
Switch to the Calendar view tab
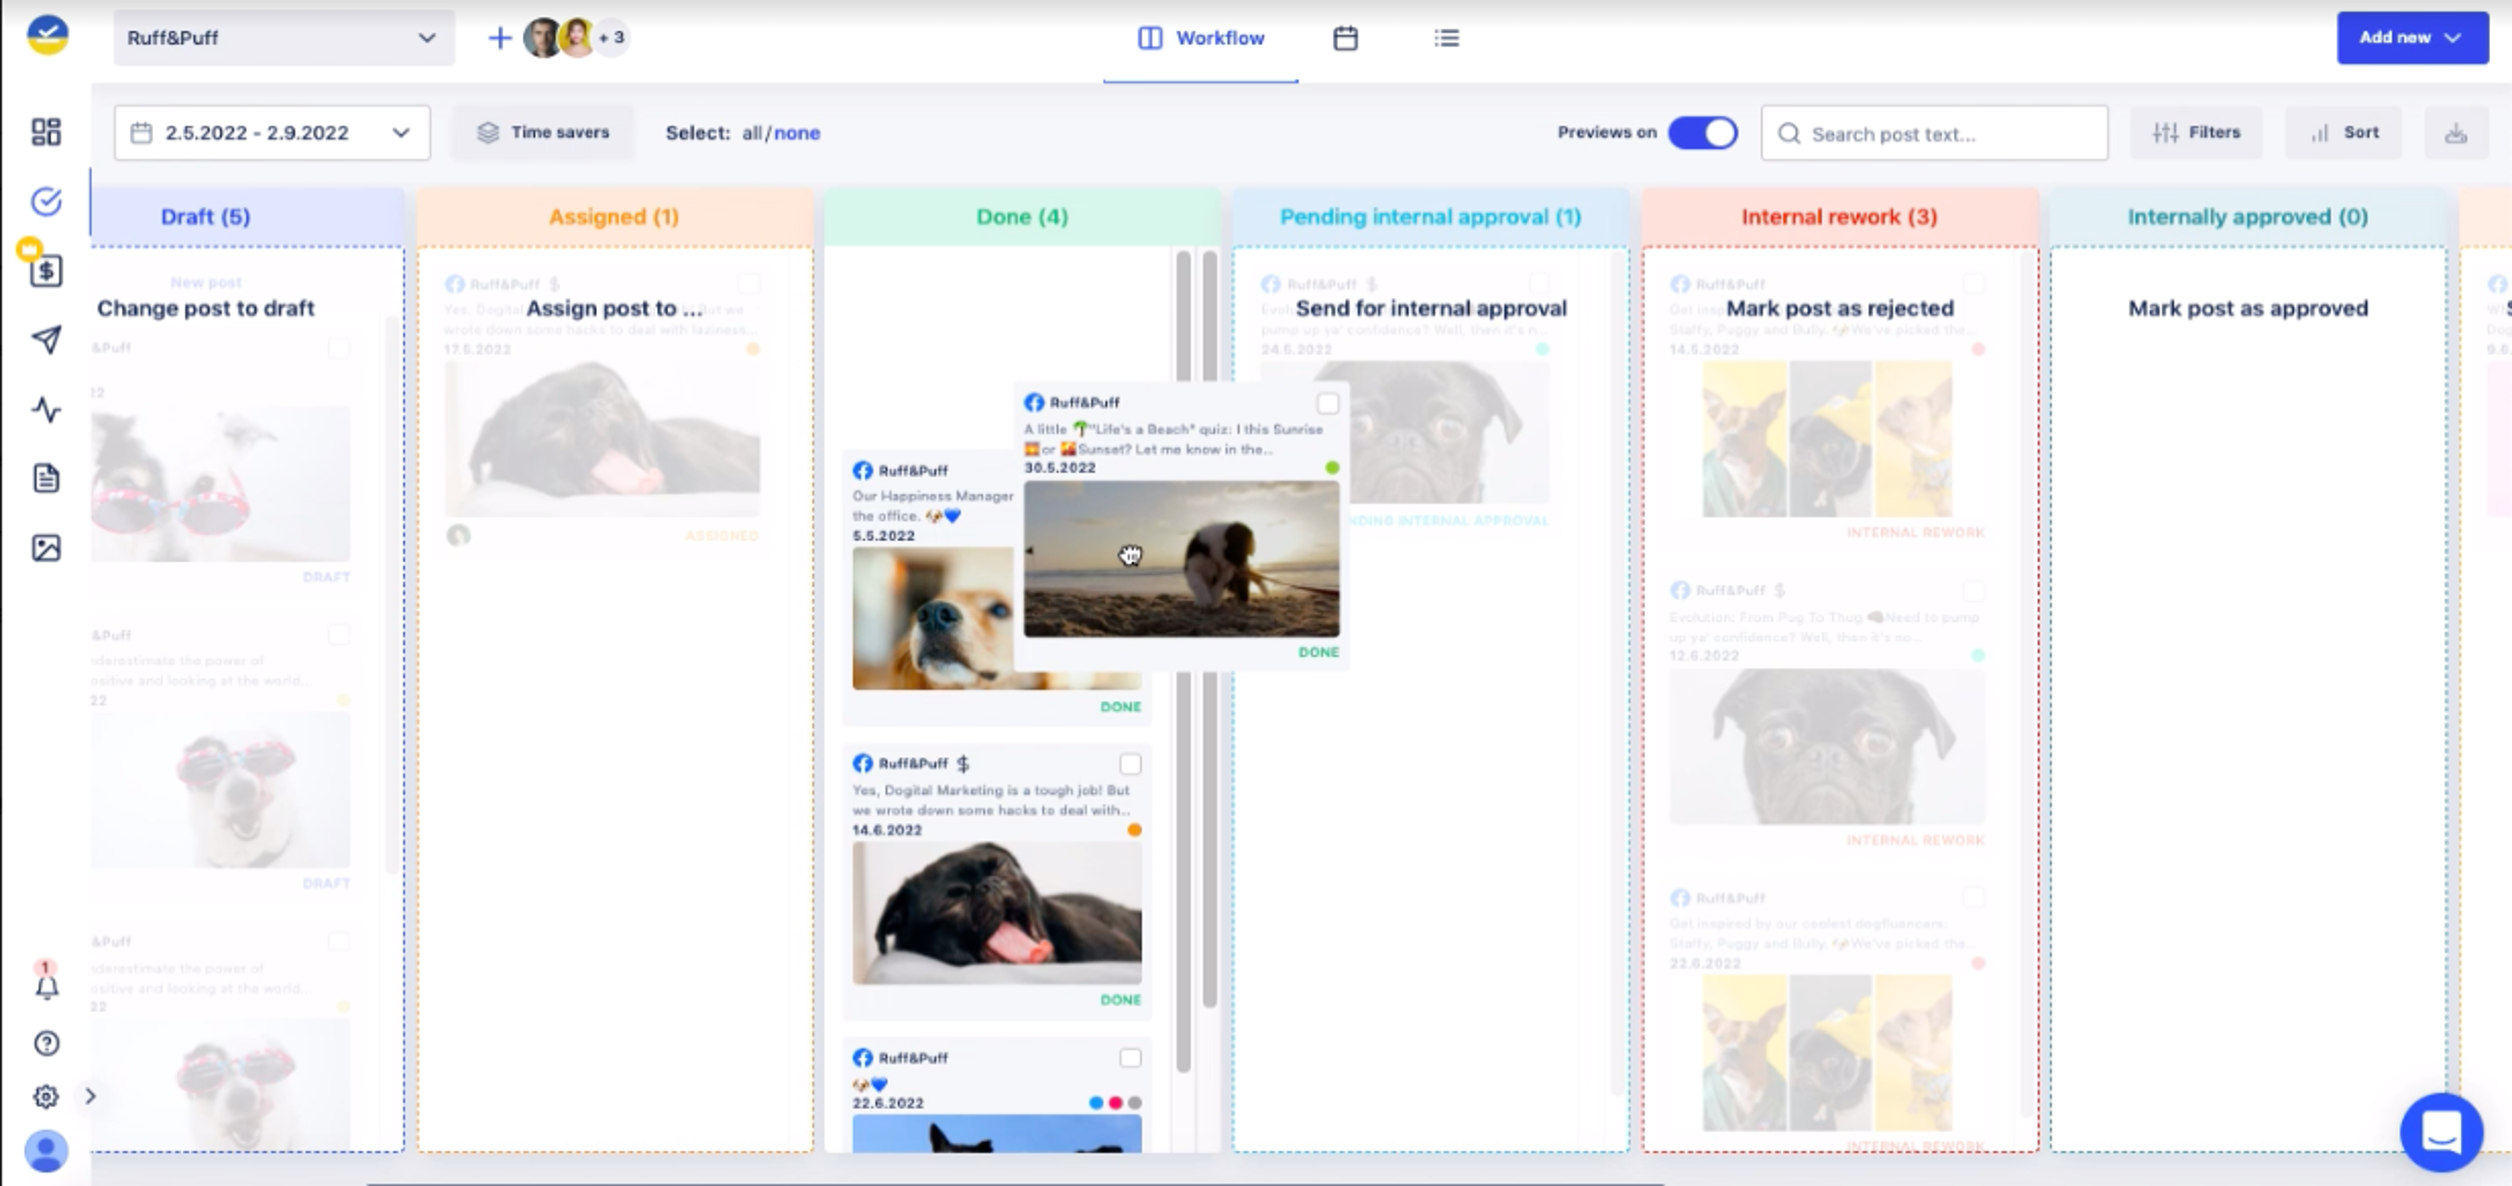click(x=1345, y=37)
